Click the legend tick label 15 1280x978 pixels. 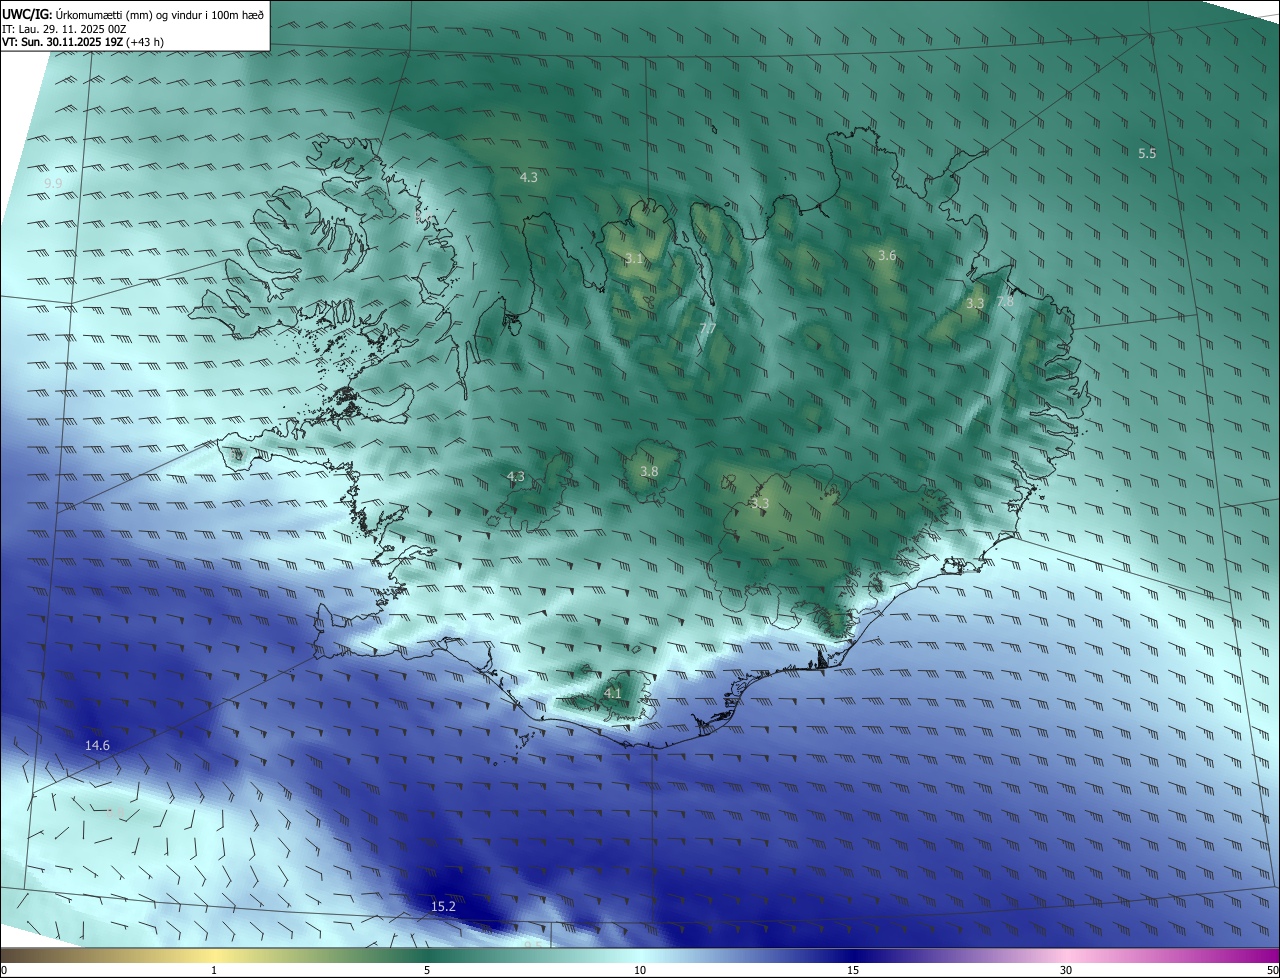pos(853,970)
